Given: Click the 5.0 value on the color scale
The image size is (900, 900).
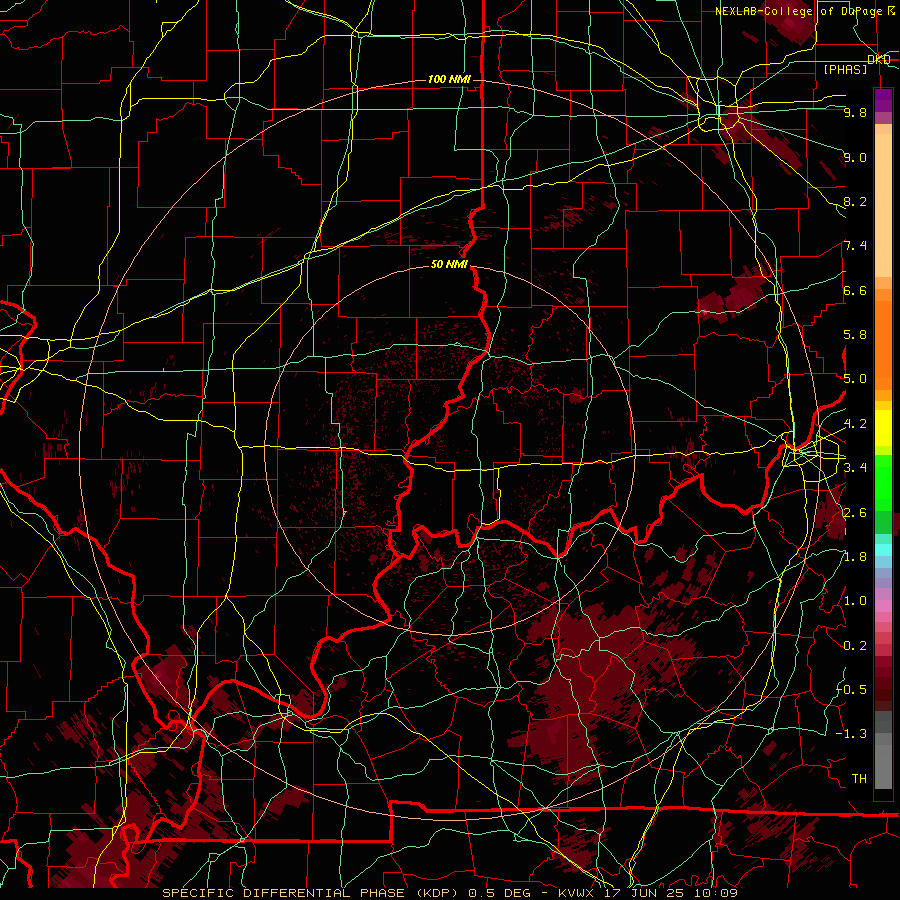Looking at the screenshot, I should click(x=855, y=379).
